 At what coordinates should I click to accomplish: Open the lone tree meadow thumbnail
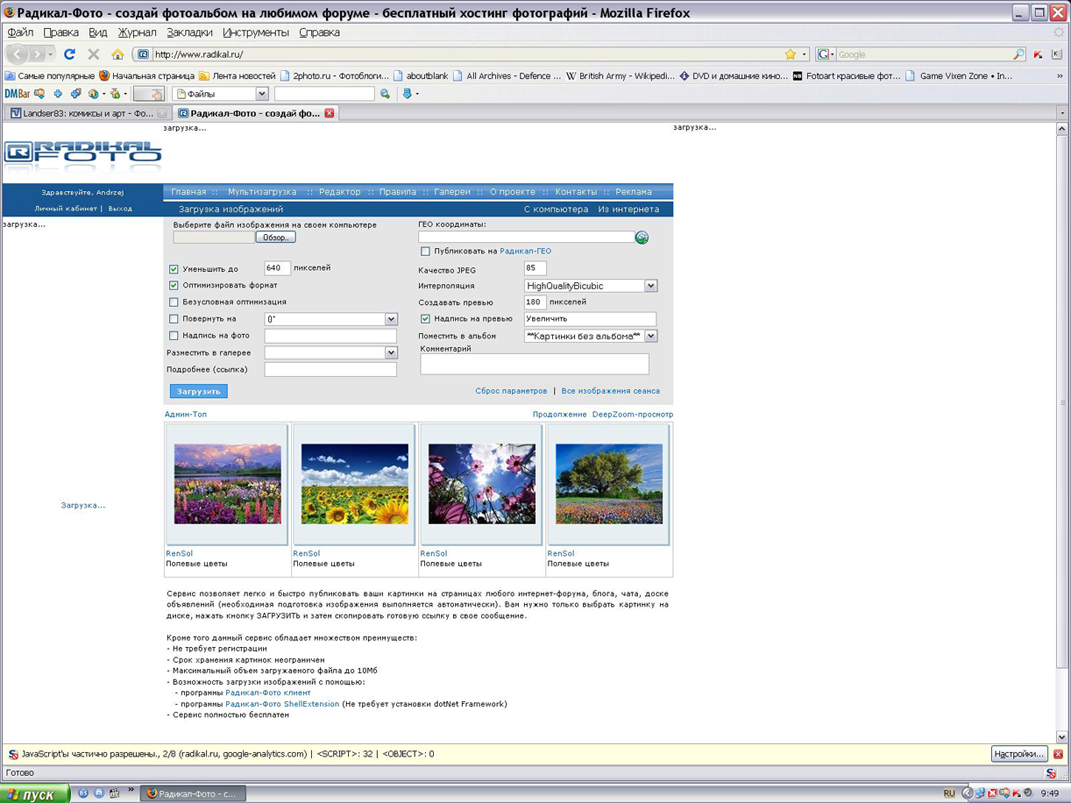click(609, 483)
